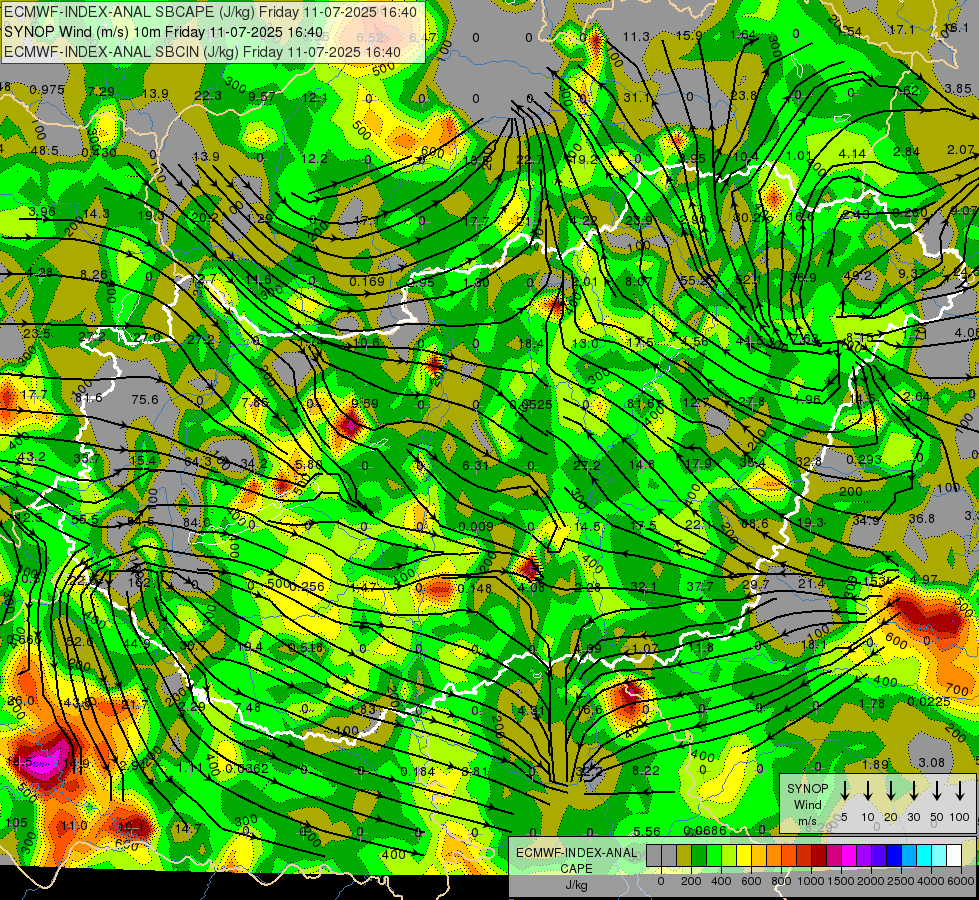
Task: Click the station value 105
Action: pos(16,823)
